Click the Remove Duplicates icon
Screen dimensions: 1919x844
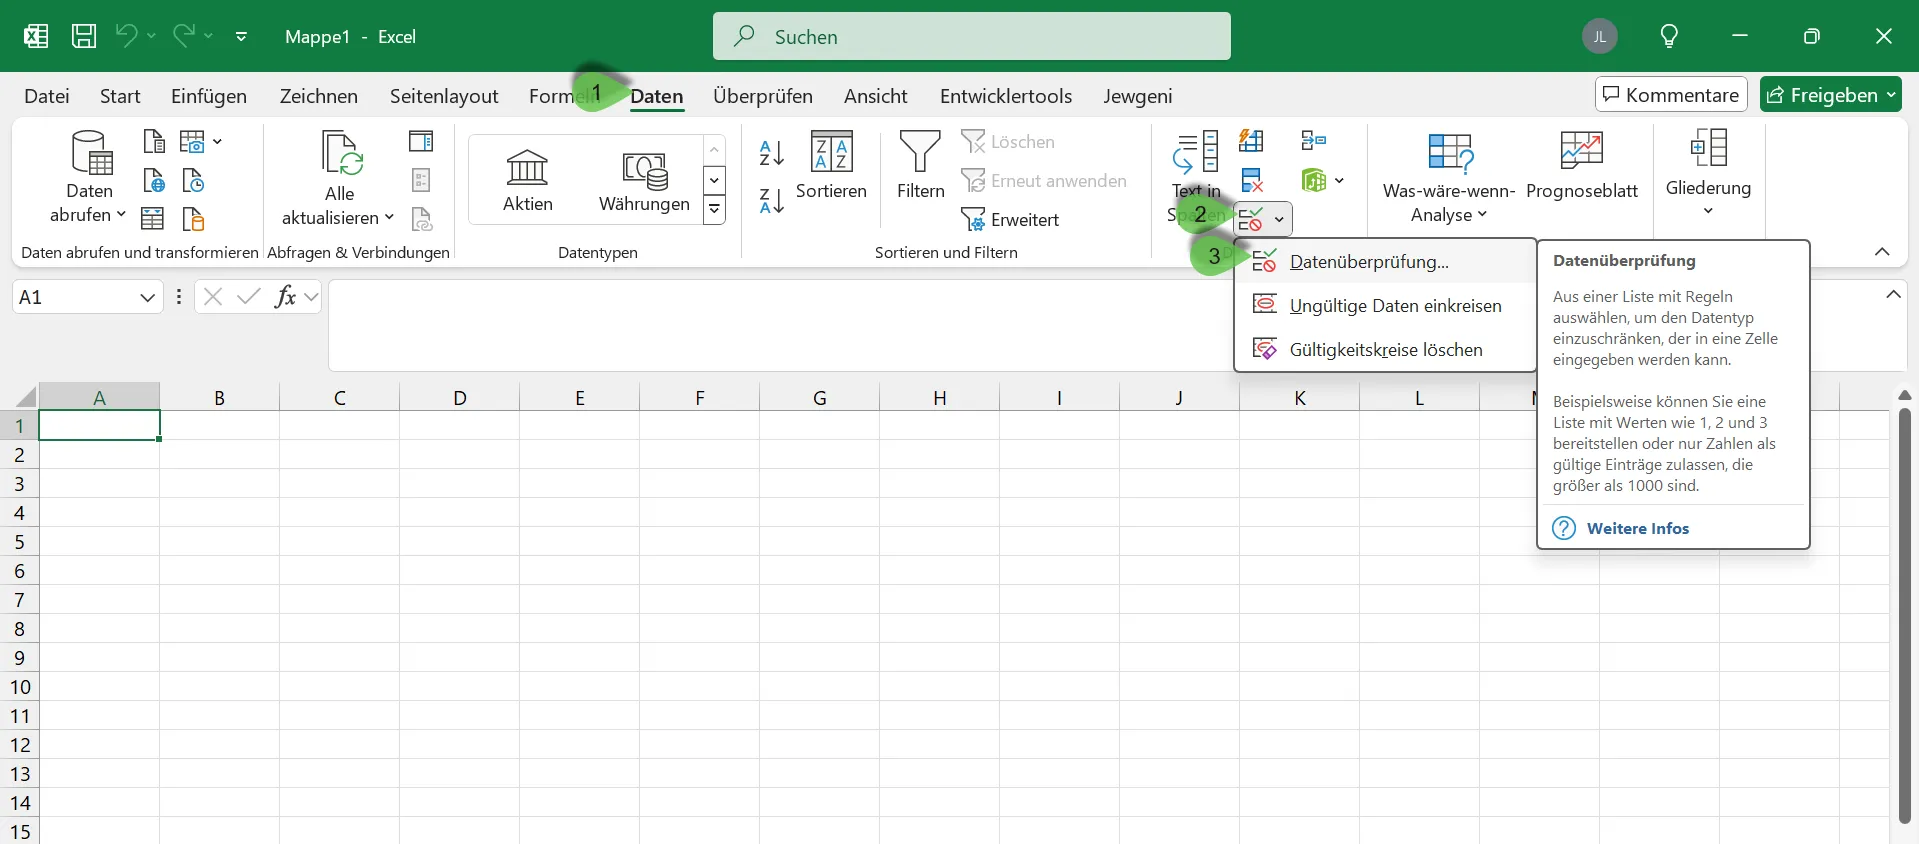click(x=1252, y=180)
